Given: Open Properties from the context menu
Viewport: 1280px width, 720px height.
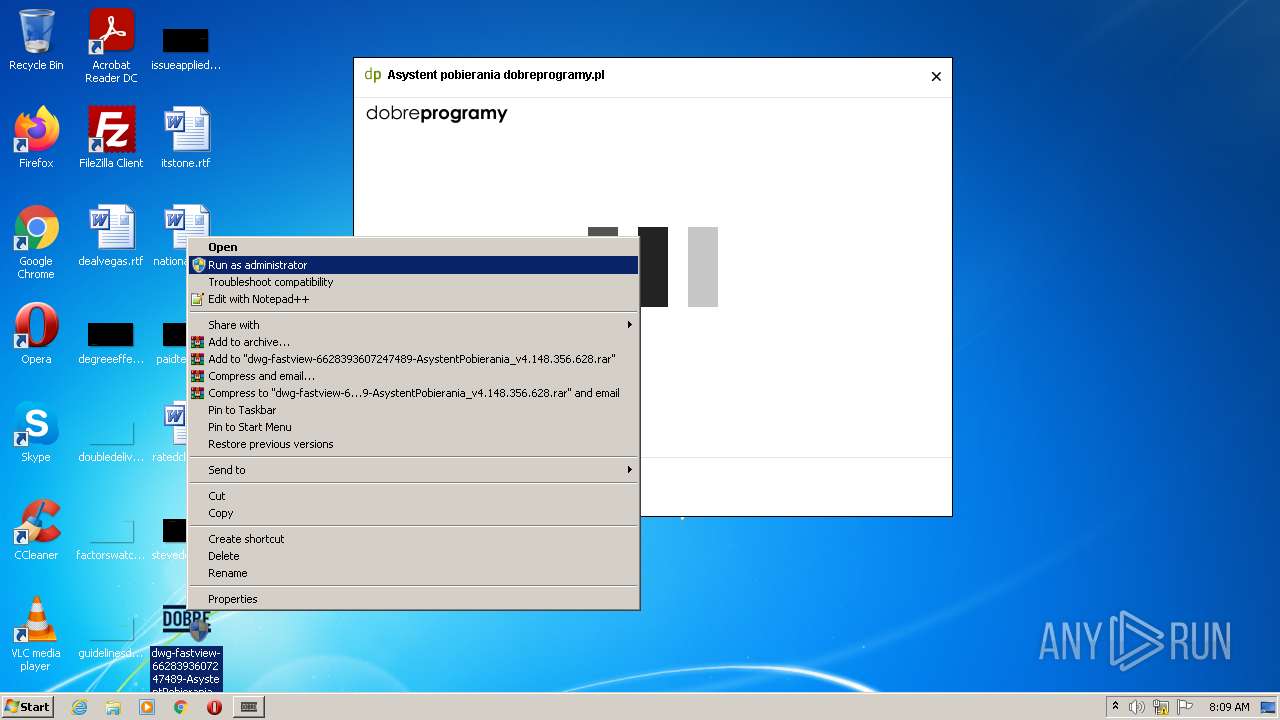Looking at the screenshot, I should (414, 599).
